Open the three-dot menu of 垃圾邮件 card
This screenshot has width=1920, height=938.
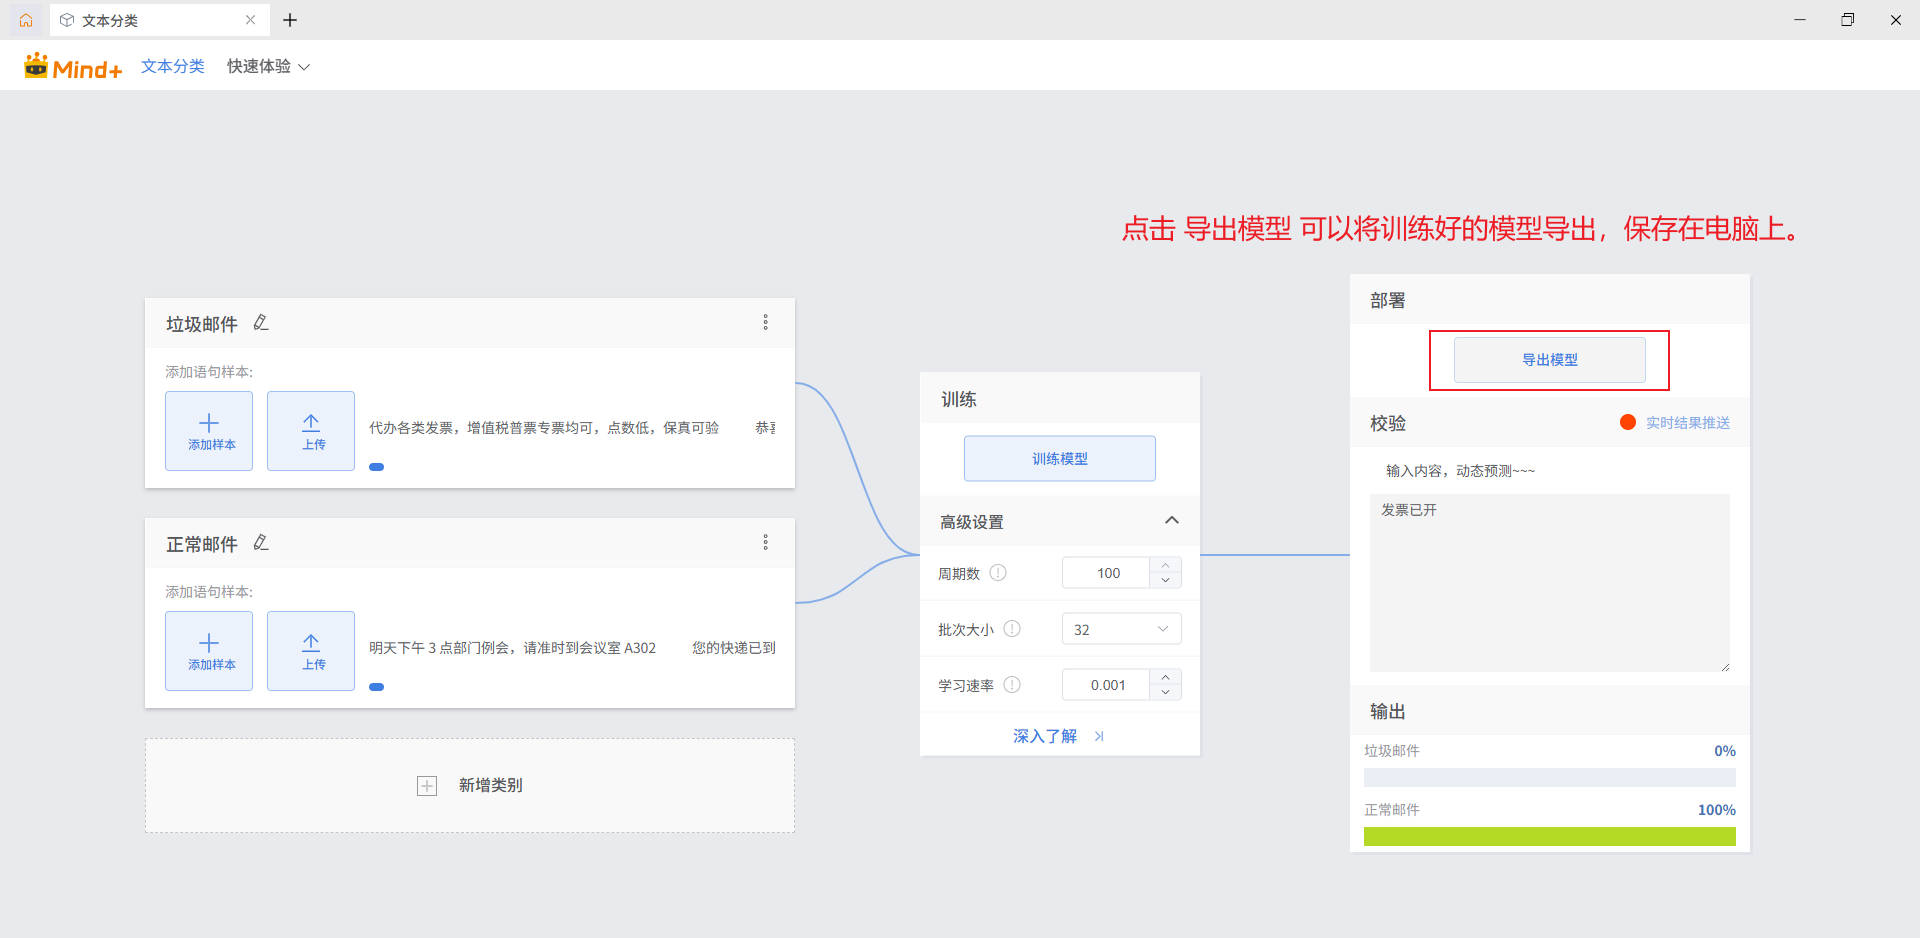click(x=766, y=322)
